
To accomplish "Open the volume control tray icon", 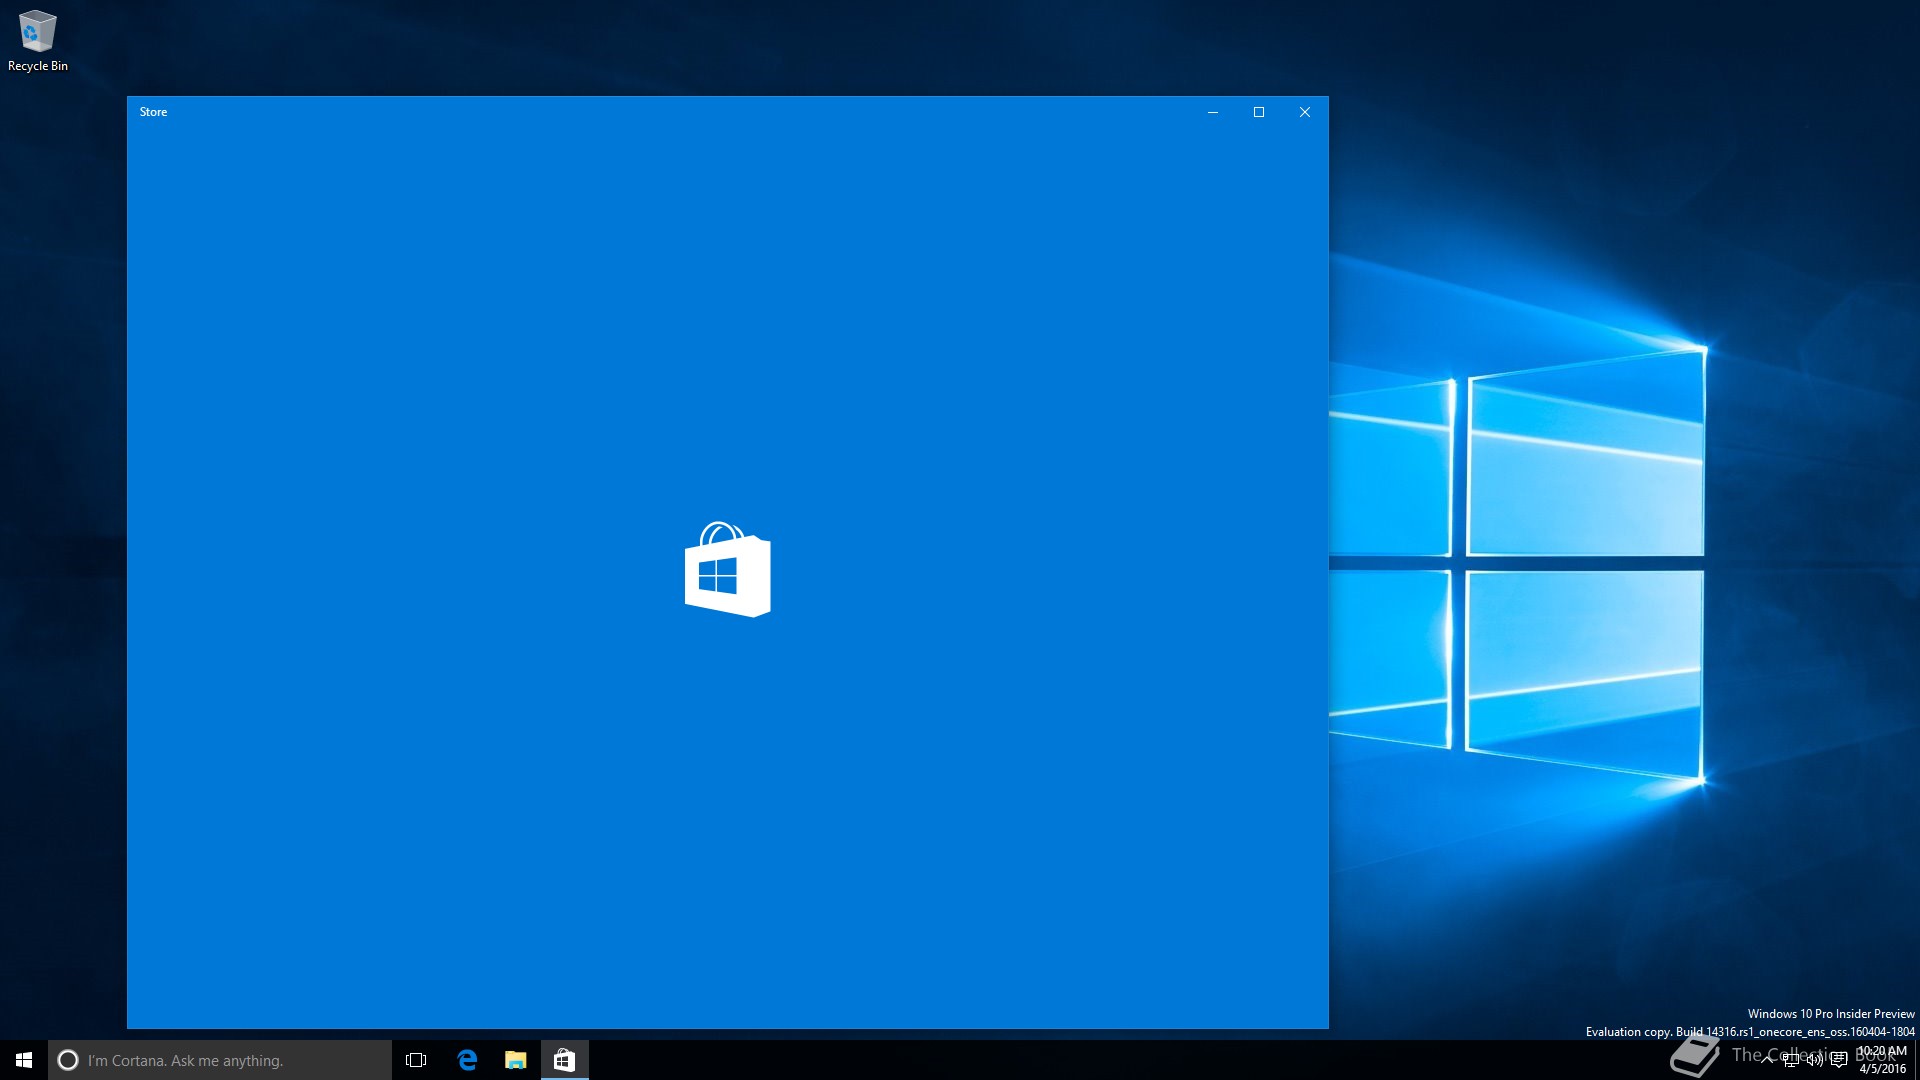I will [1815, 1060].
